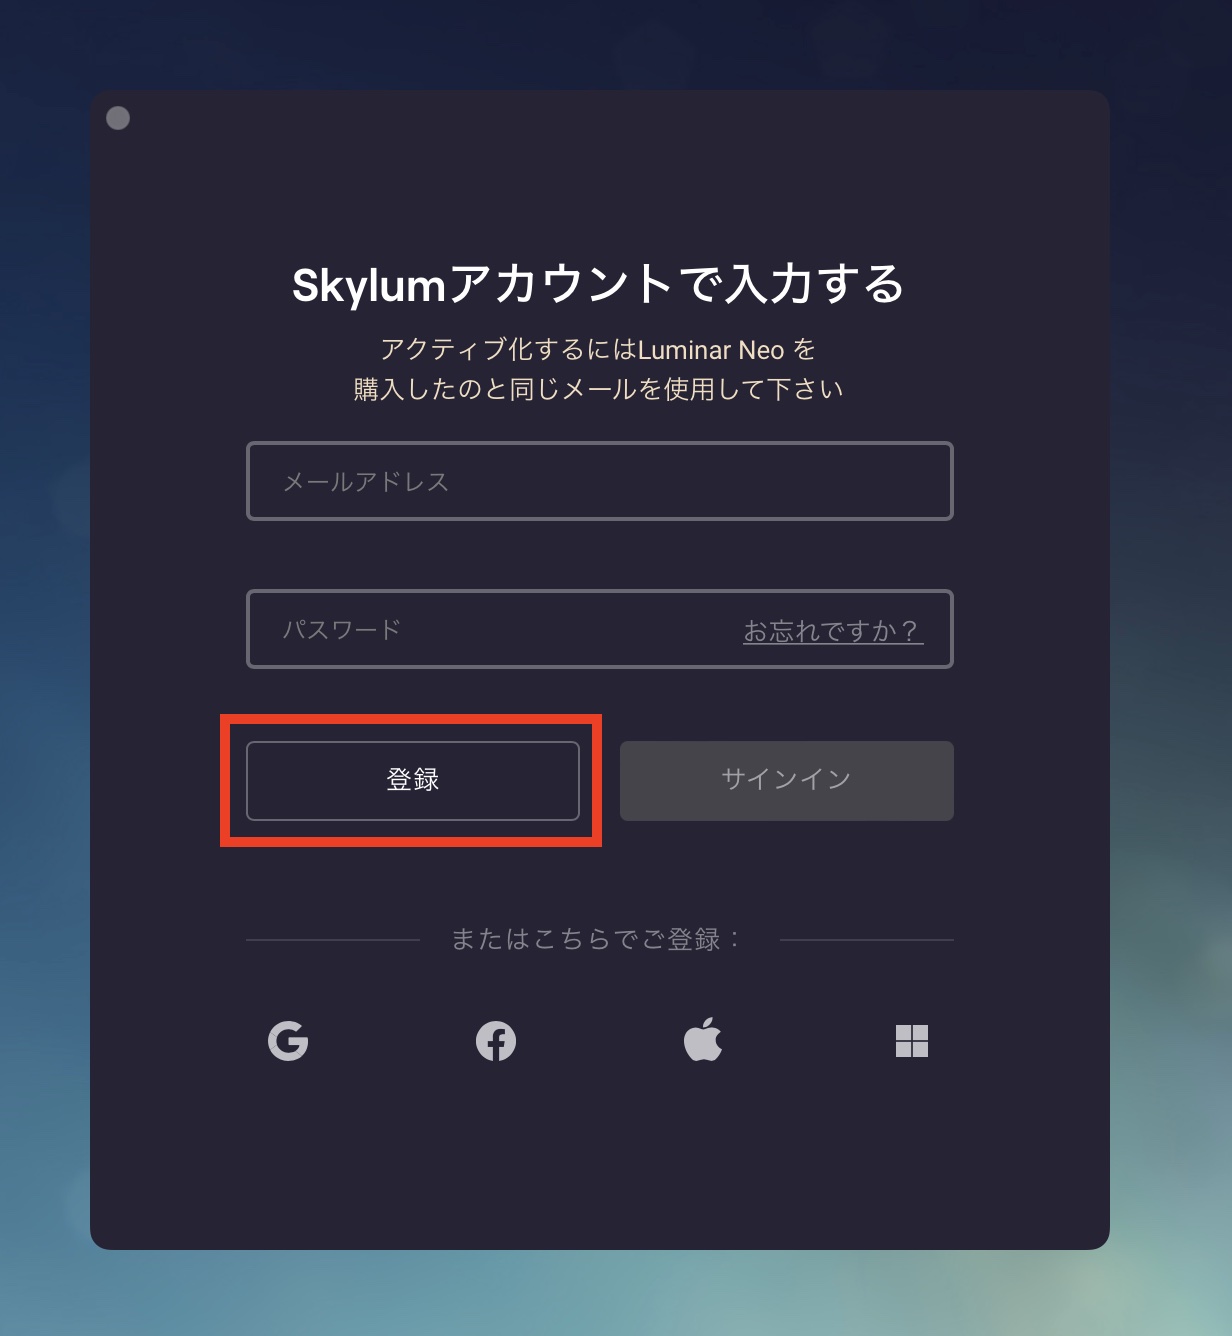
Task: Click the サインイン sign-in button
Action: point(787,780)
